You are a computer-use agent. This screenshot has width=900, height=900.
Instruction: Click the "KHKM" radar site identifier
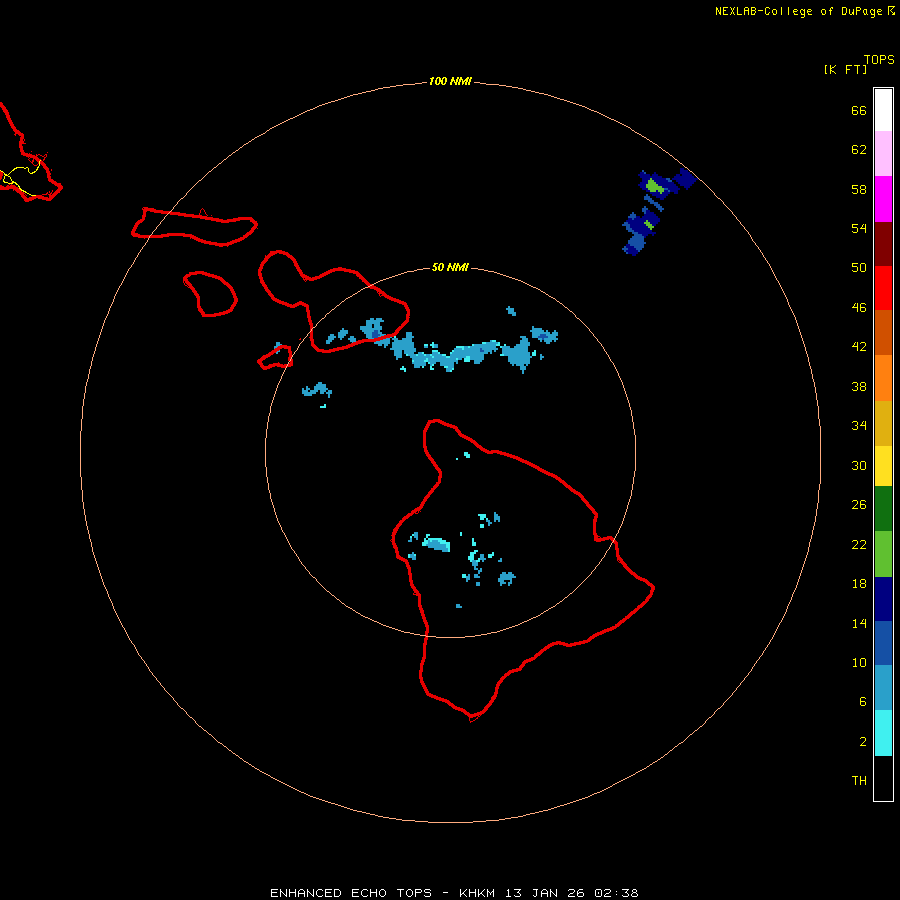(x=476, y=893)
